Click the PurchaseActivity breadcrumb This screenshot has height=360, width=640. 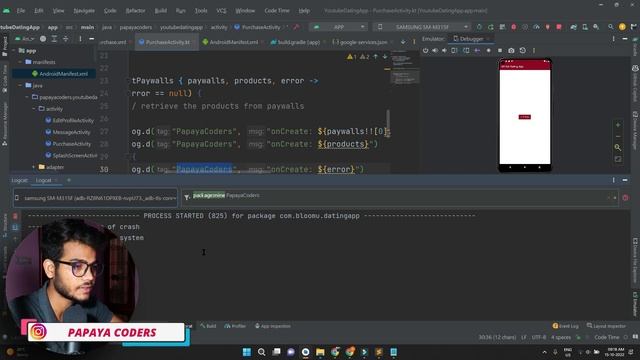[x=258, y=27]
